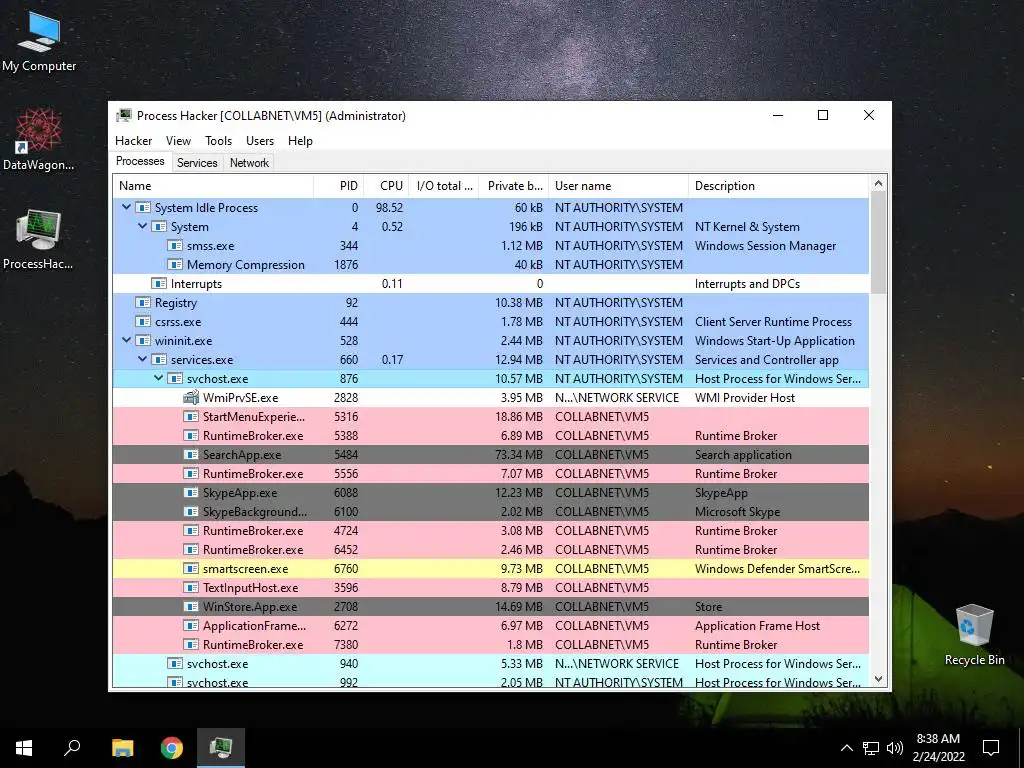Click the Registry process icon
The height and width of the screenshot is (768, 1024).
(143, 303)
